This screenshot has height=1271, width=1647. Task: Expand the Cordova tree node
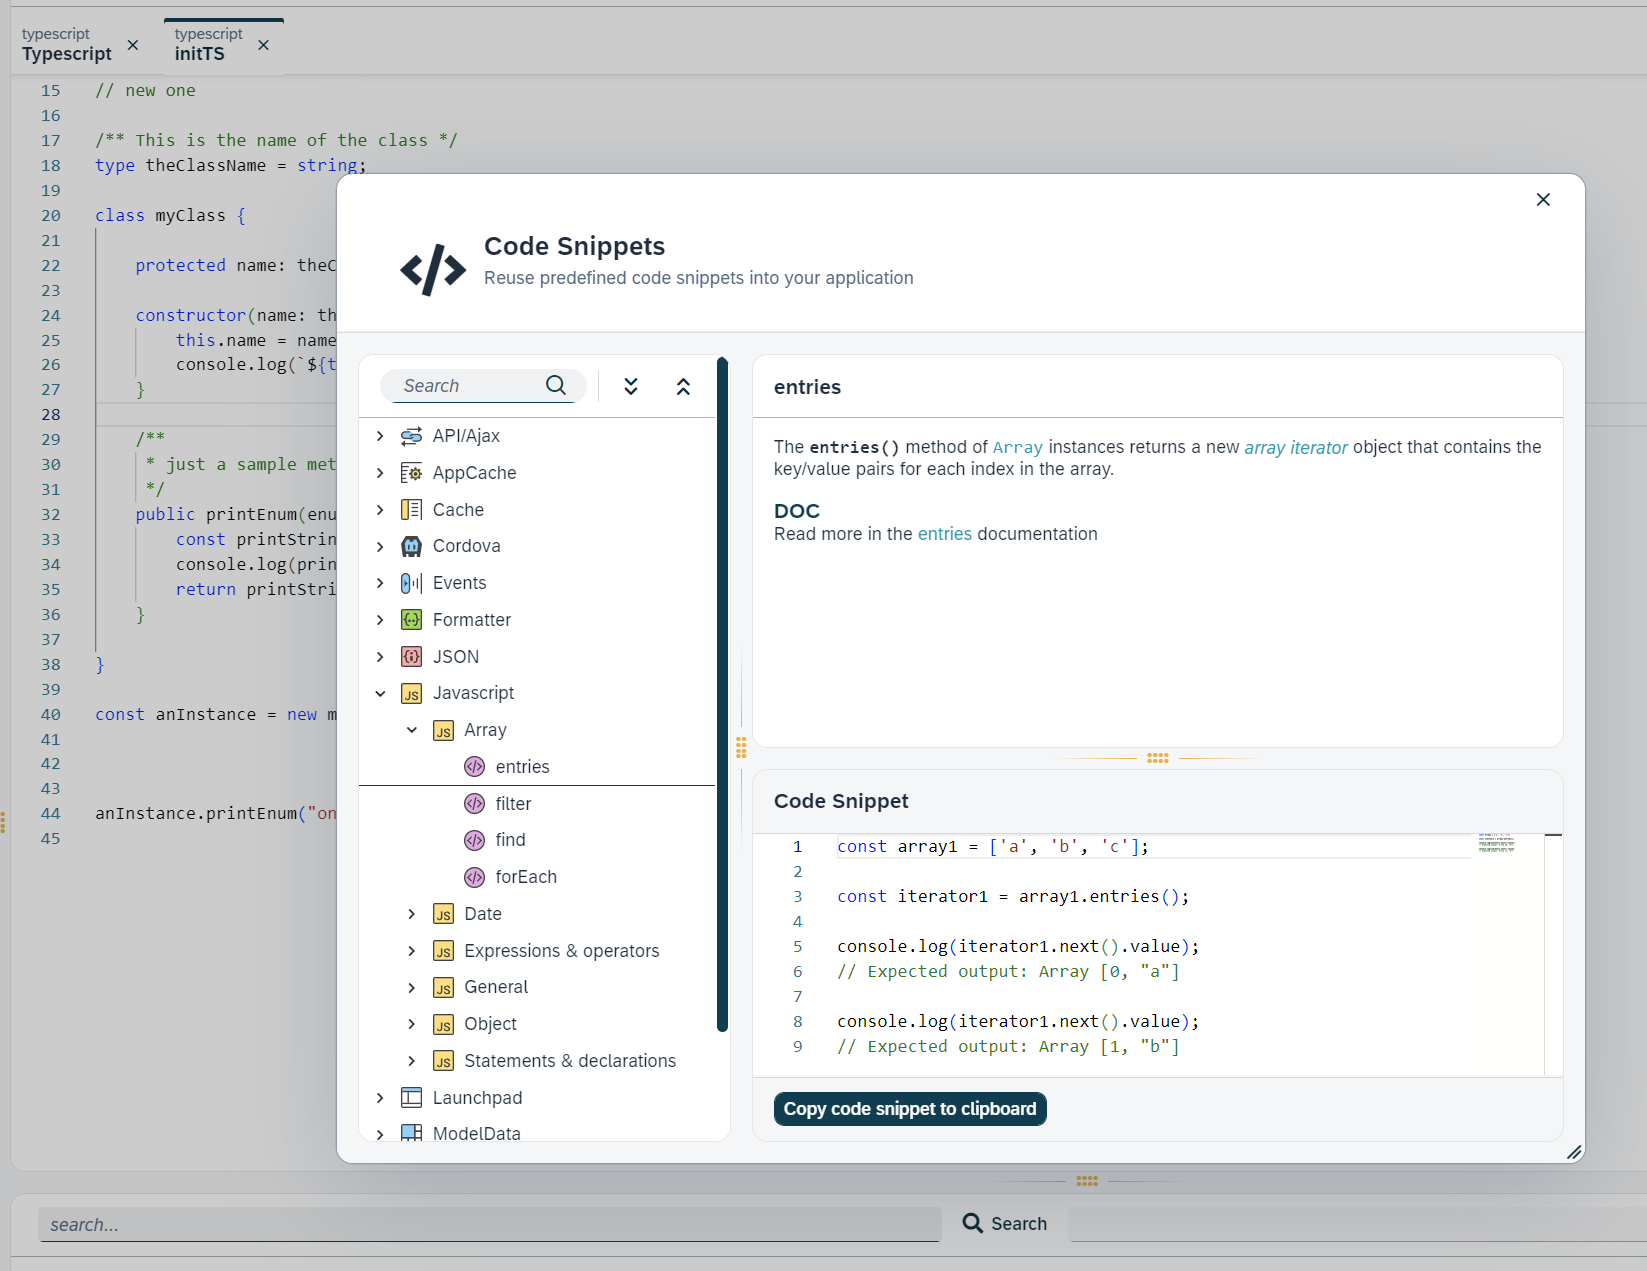point(380,546)
